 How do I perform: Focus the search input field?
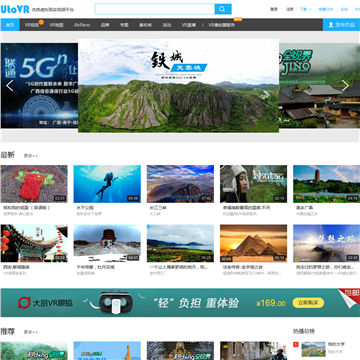155,9
